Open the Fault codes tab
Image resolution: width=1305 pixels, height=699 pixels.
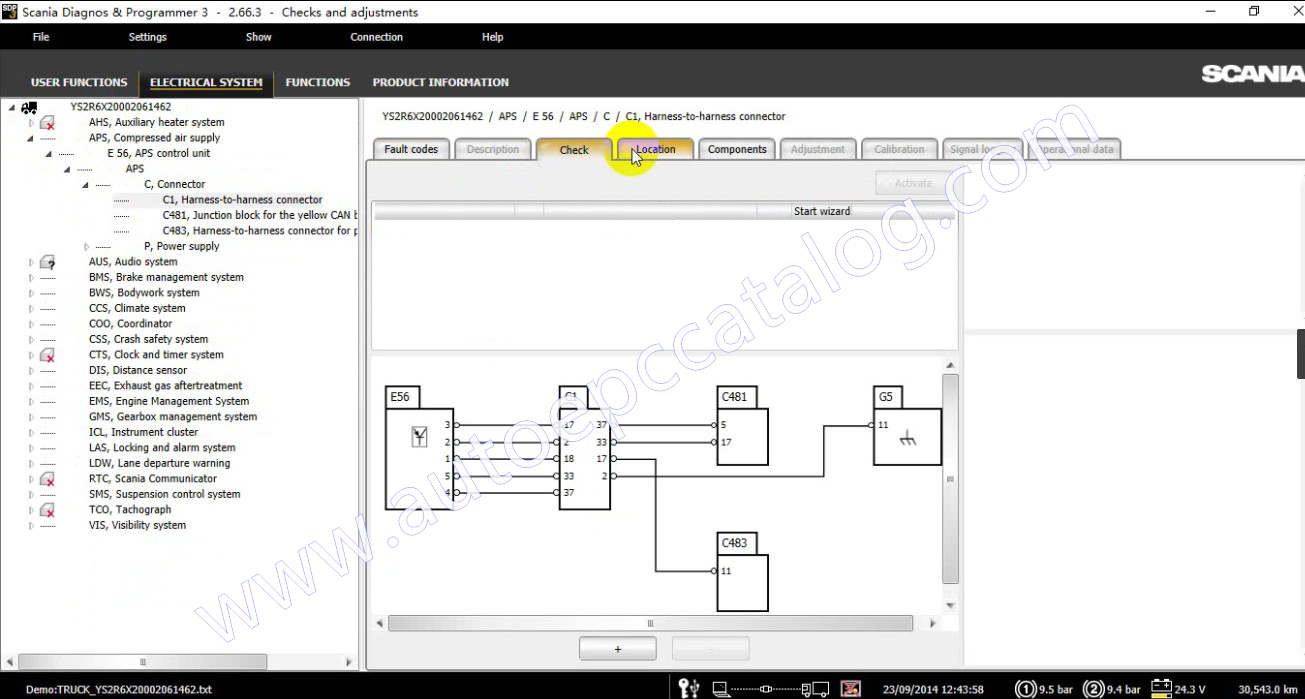tap(411, 149)
